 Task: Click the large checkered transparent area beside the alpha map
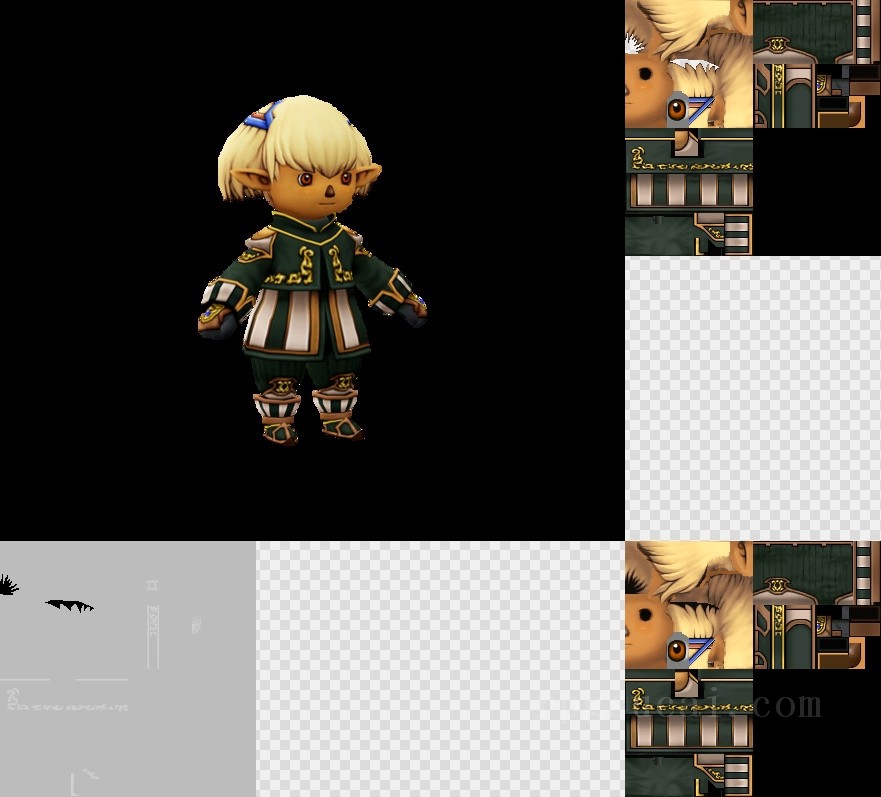tap(440, 668)
